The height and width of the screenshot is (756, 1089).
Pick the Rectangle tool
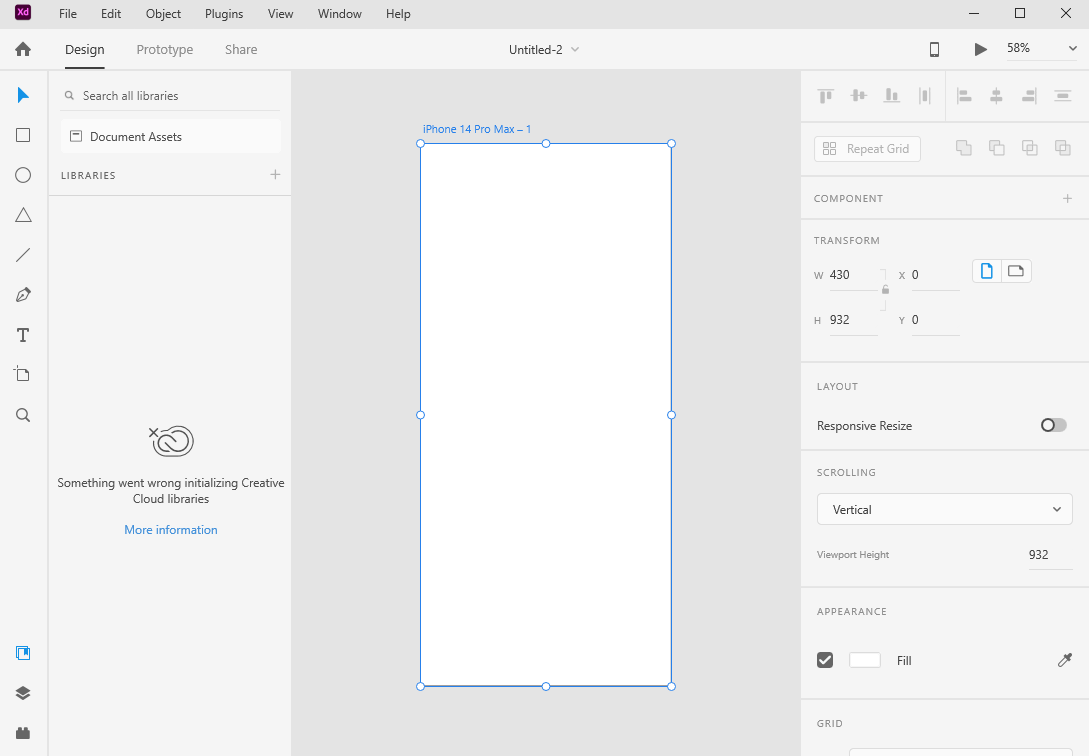(23, 135)
